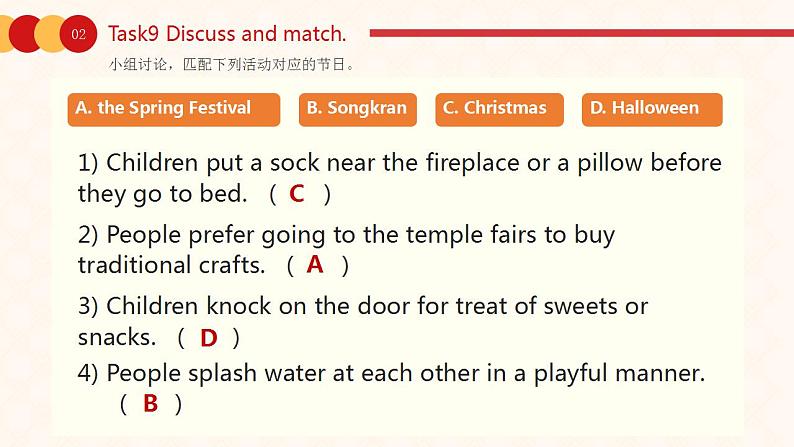Select the "A. the Spring Festival" option
This screenshot has width=794, height=447.
[x=174, y=109]
